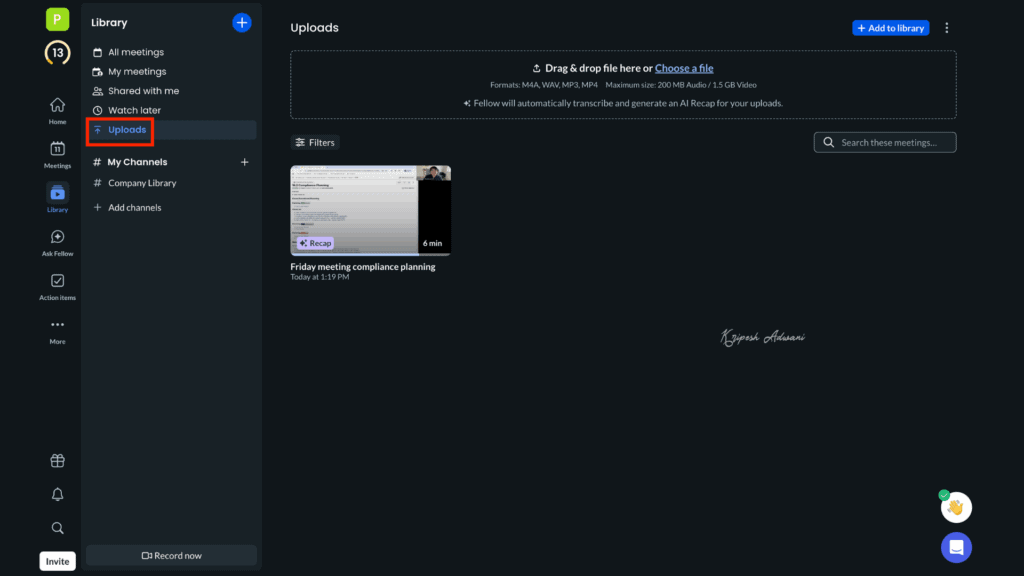Open Friday meeting compliance planning thumbnail
This screenshot has width=1024, height=576.
pyautogui.click(x=370, y=210)
